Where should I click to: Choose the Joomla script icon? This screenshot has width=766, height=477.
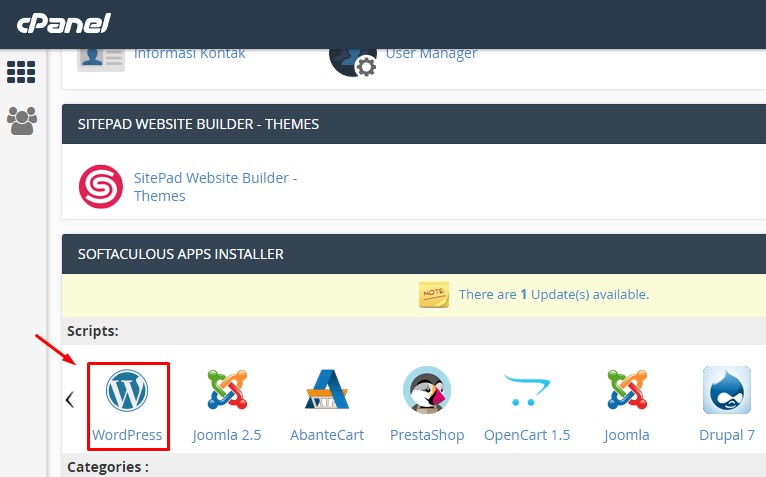pos(627,390)
